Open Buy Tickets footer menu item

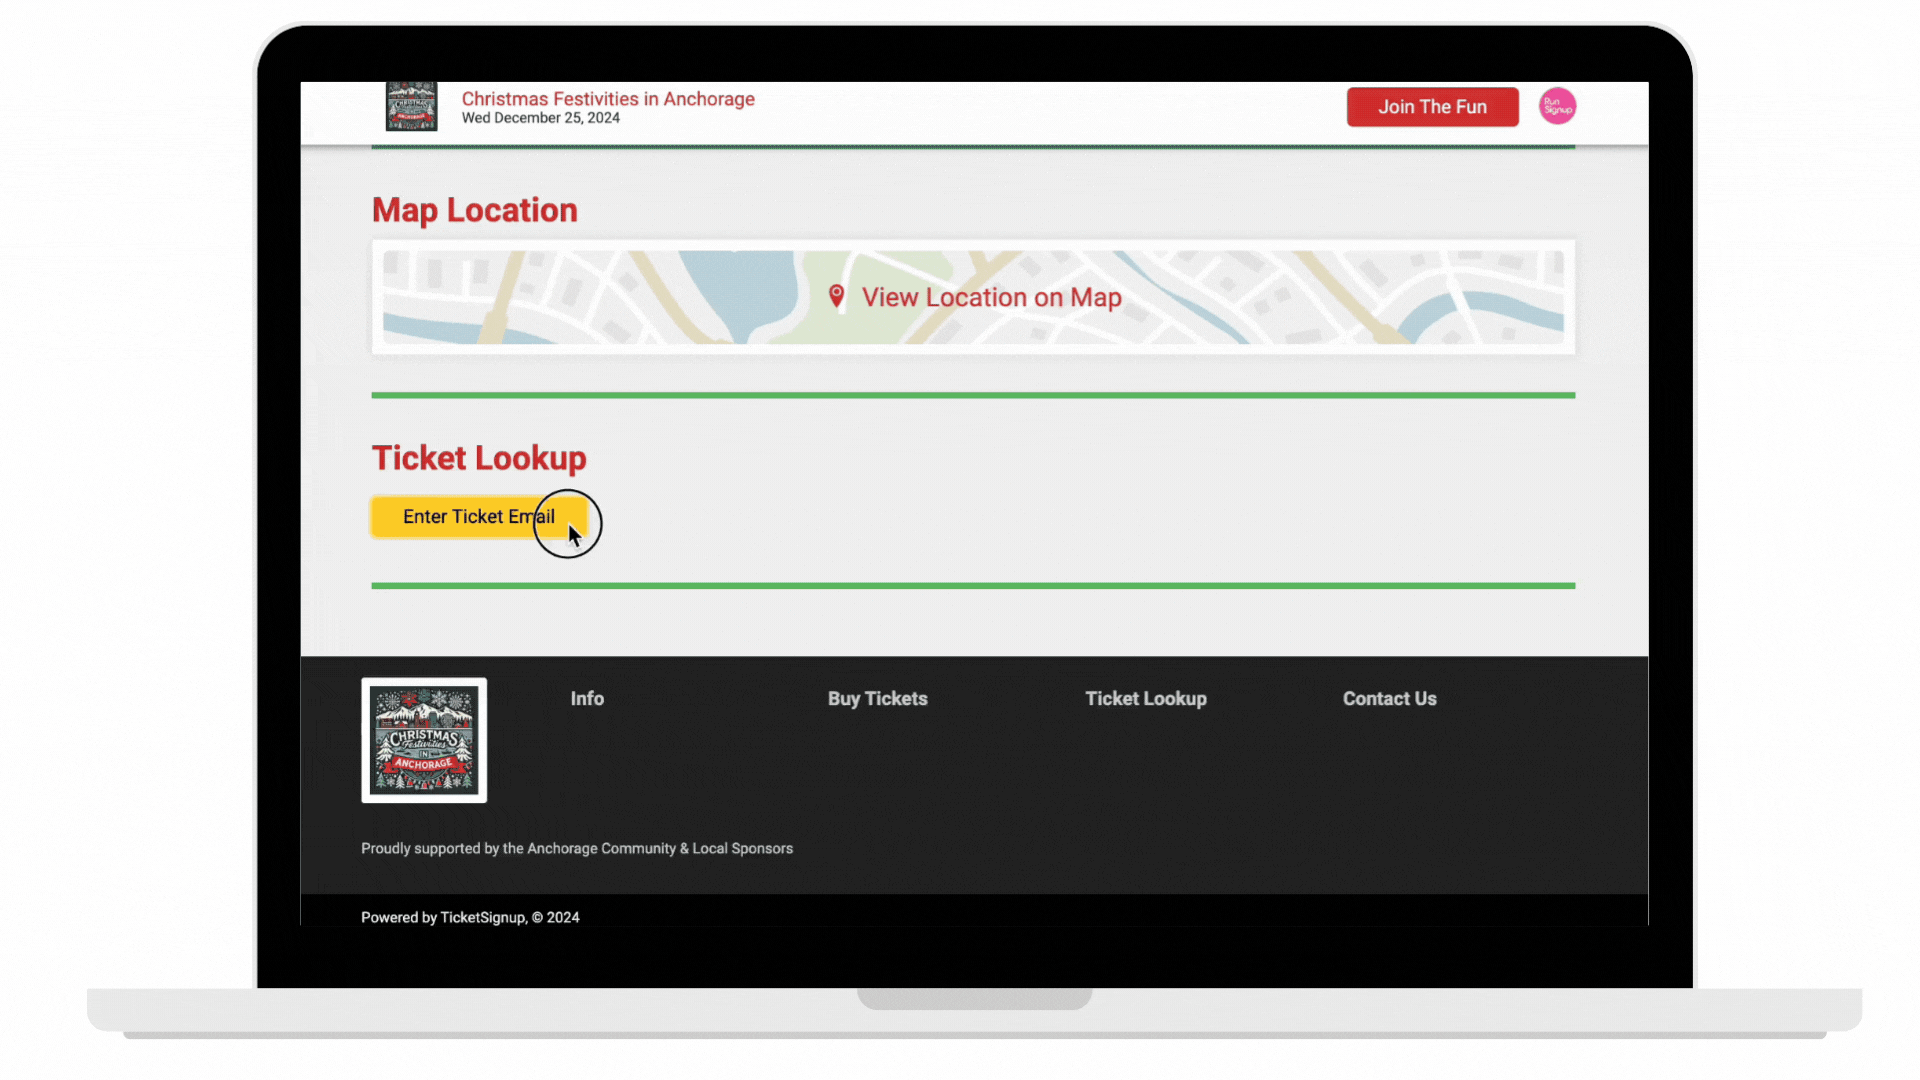coord(877,699)
